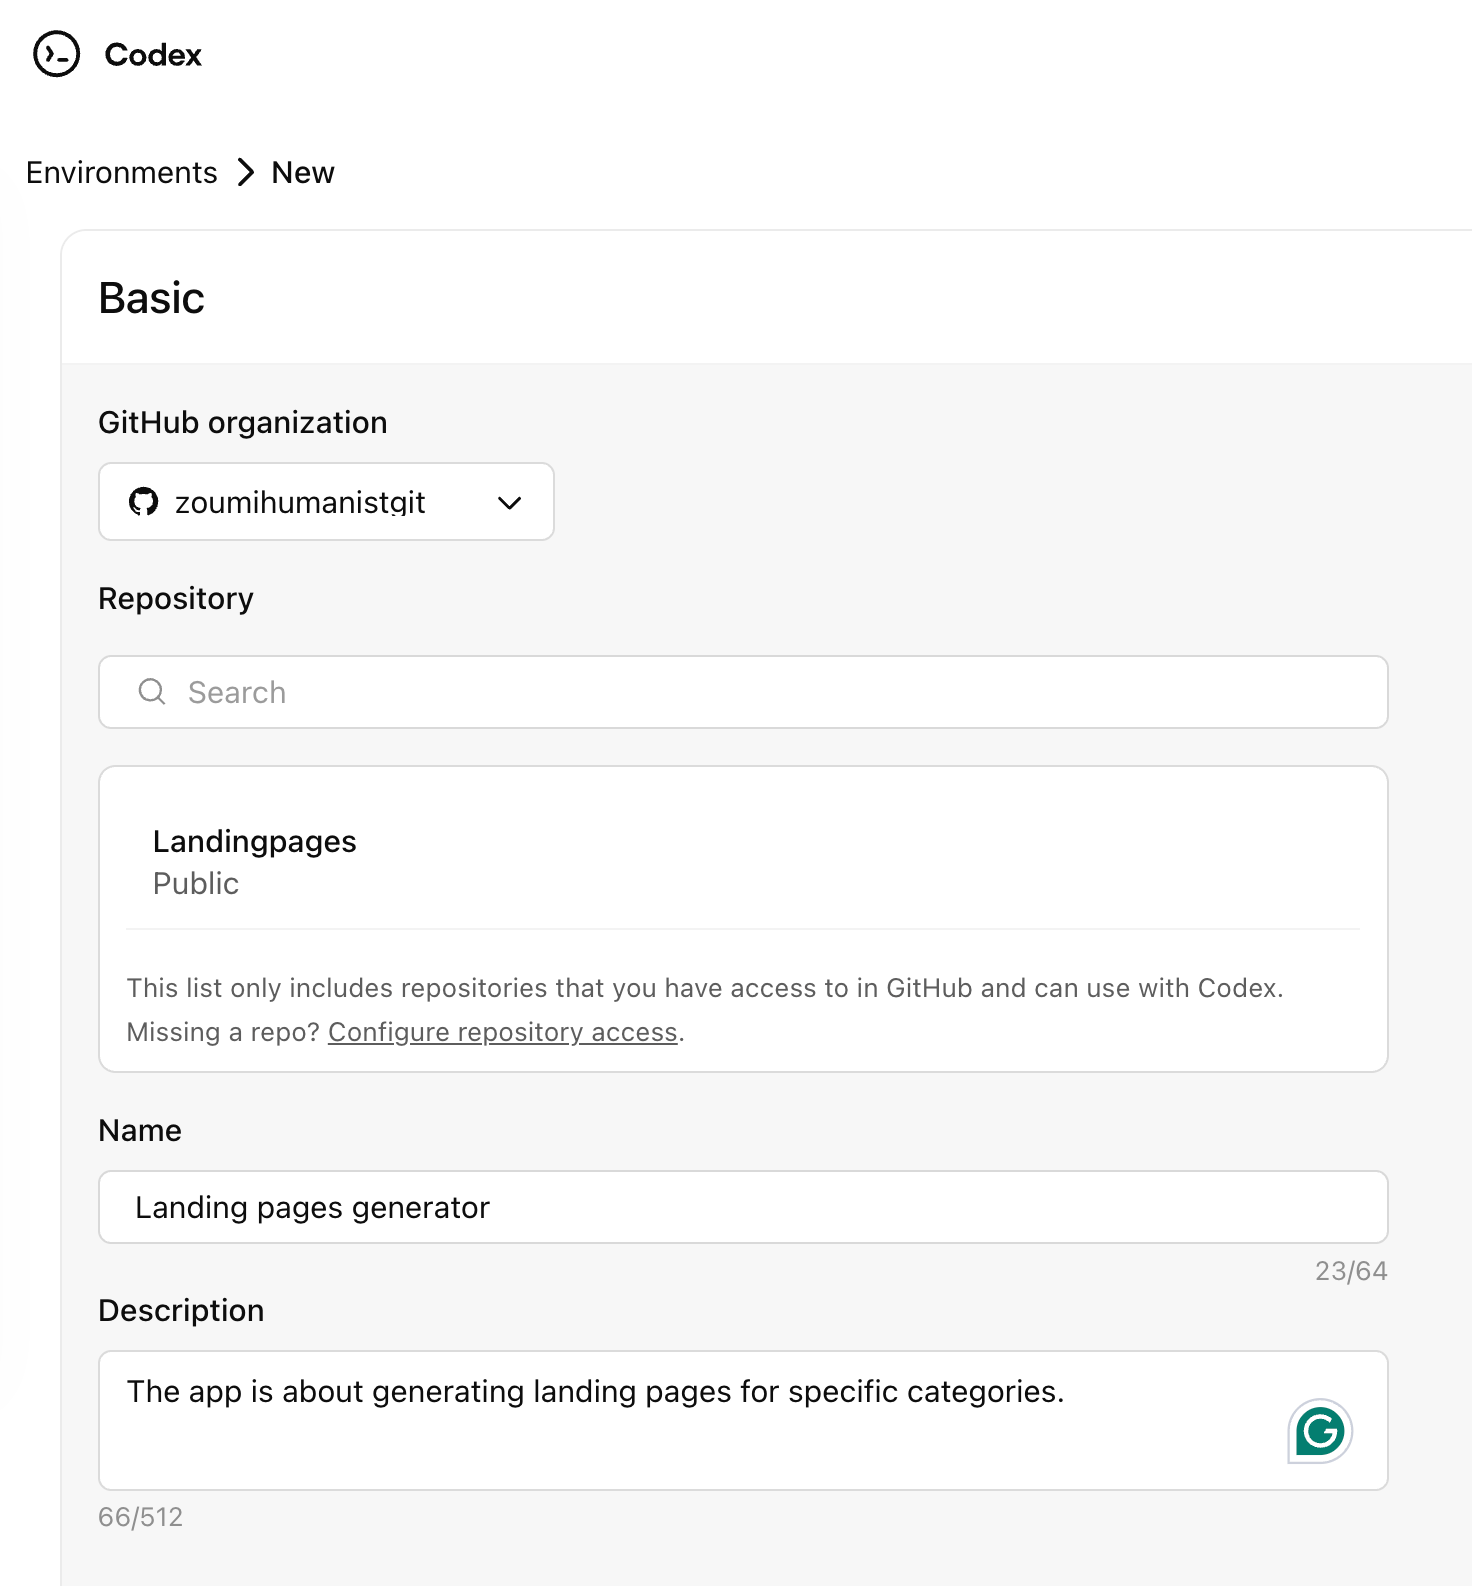
Task: Click the Name field with Landing pages generator
Action: (743, 1207)
